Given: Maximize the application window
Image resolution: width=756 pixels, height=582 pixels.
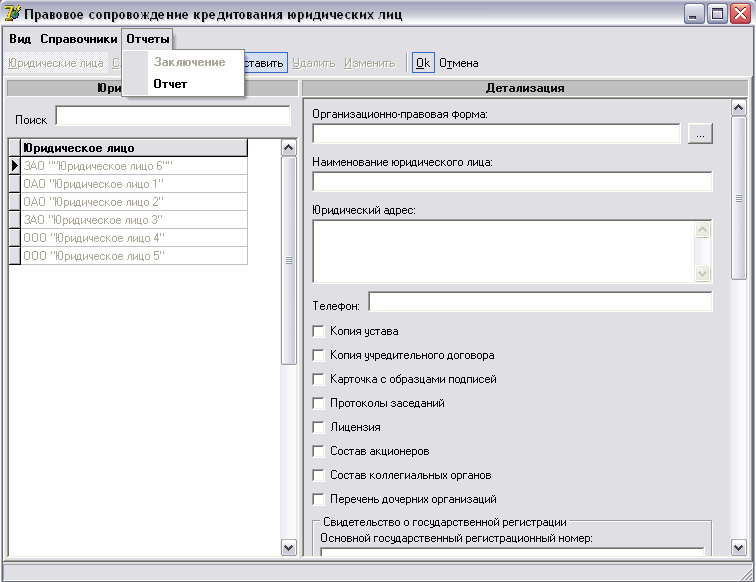Looking at the screenshot, I should pyautogui.click(x=717, y=14).
